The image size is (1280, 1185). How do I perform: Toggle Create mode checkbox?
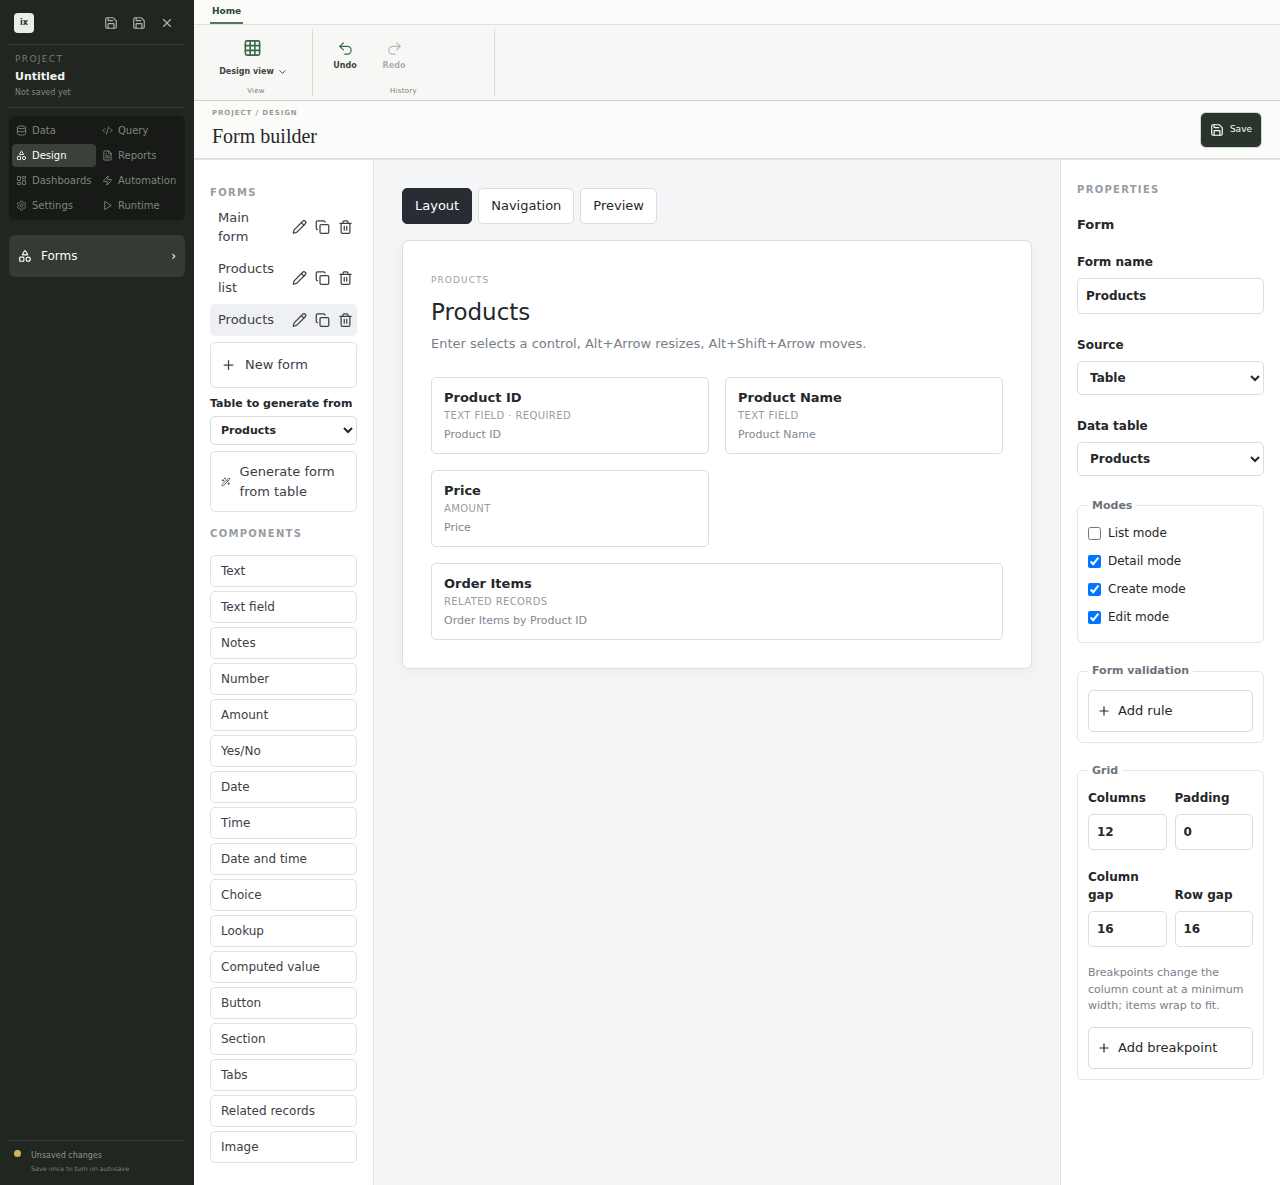click(x=1094, y=589)
